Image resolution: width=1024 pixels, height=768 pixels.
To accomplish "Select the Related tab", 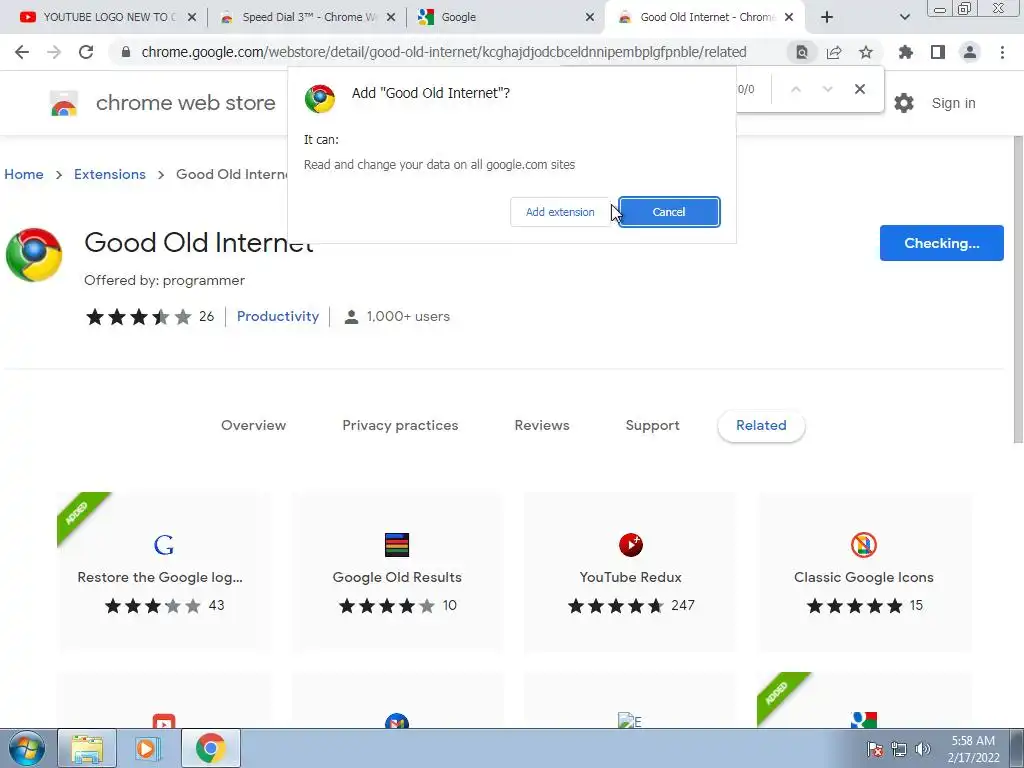I will click(761, 425).
